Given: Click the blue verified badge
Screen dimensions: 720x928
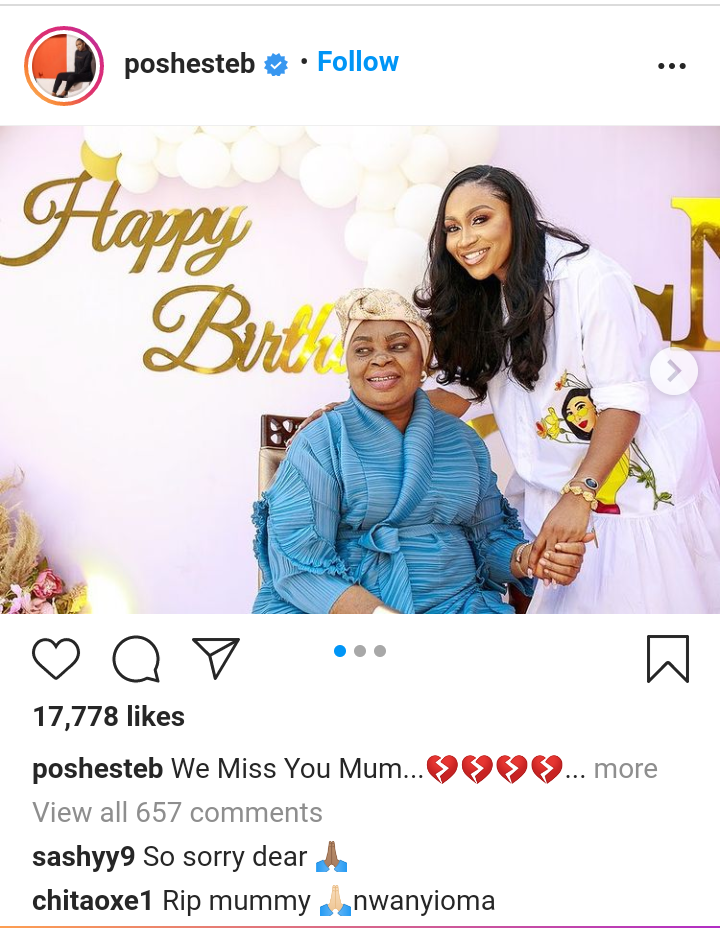Looking at the screenshot, I should pyautogui.click(x=276, y=65).
